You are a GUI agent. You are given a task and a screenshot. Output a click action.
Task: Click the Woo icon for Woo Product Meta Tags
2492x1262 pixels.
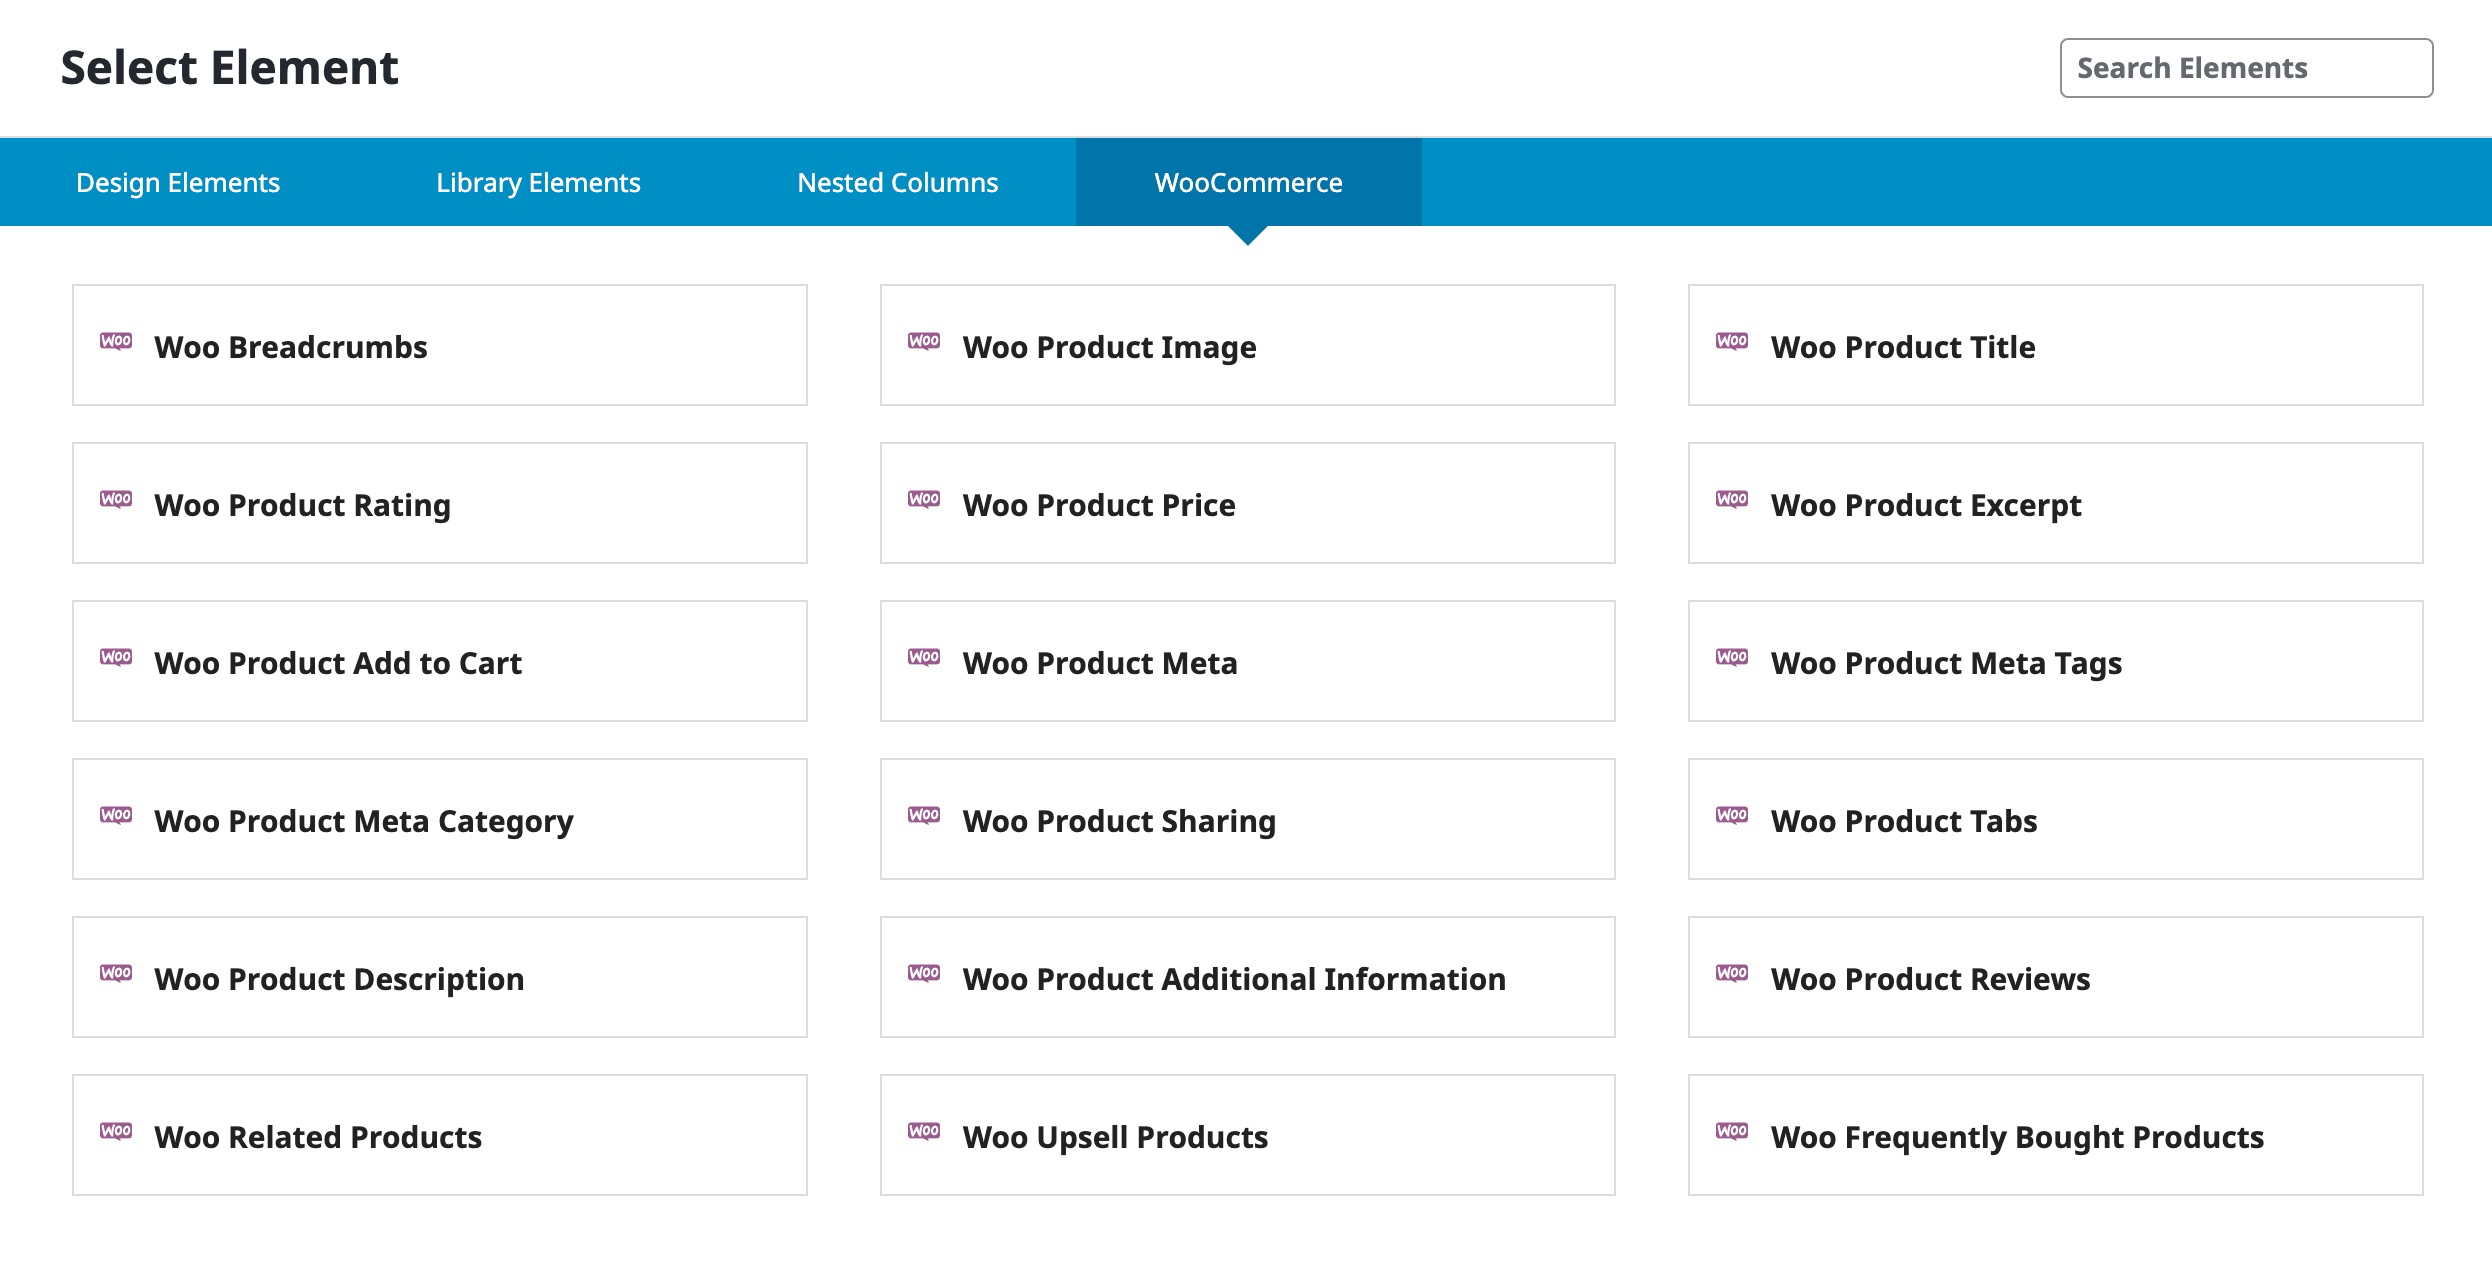tap(1732, 658)
